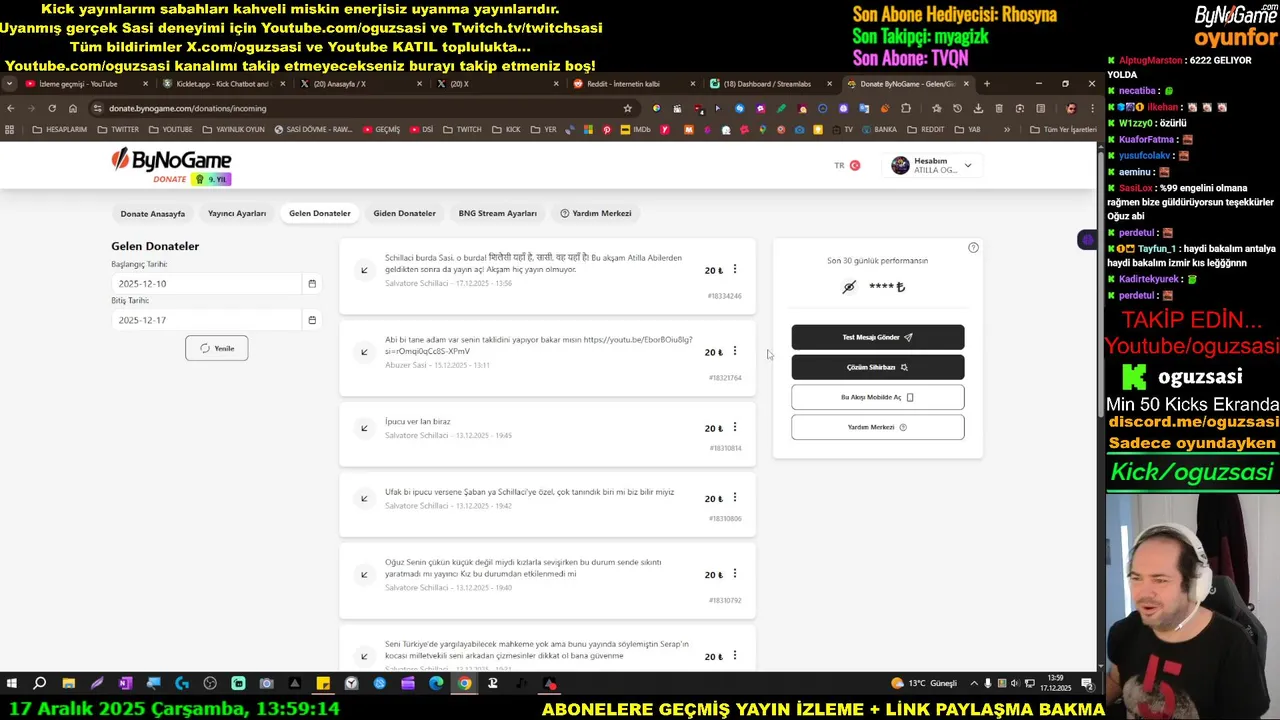Open the kebab menu on the 'İpucu ver lan biraz' donation
Viewport: 1280px width, 720px height.
(735, 427)
